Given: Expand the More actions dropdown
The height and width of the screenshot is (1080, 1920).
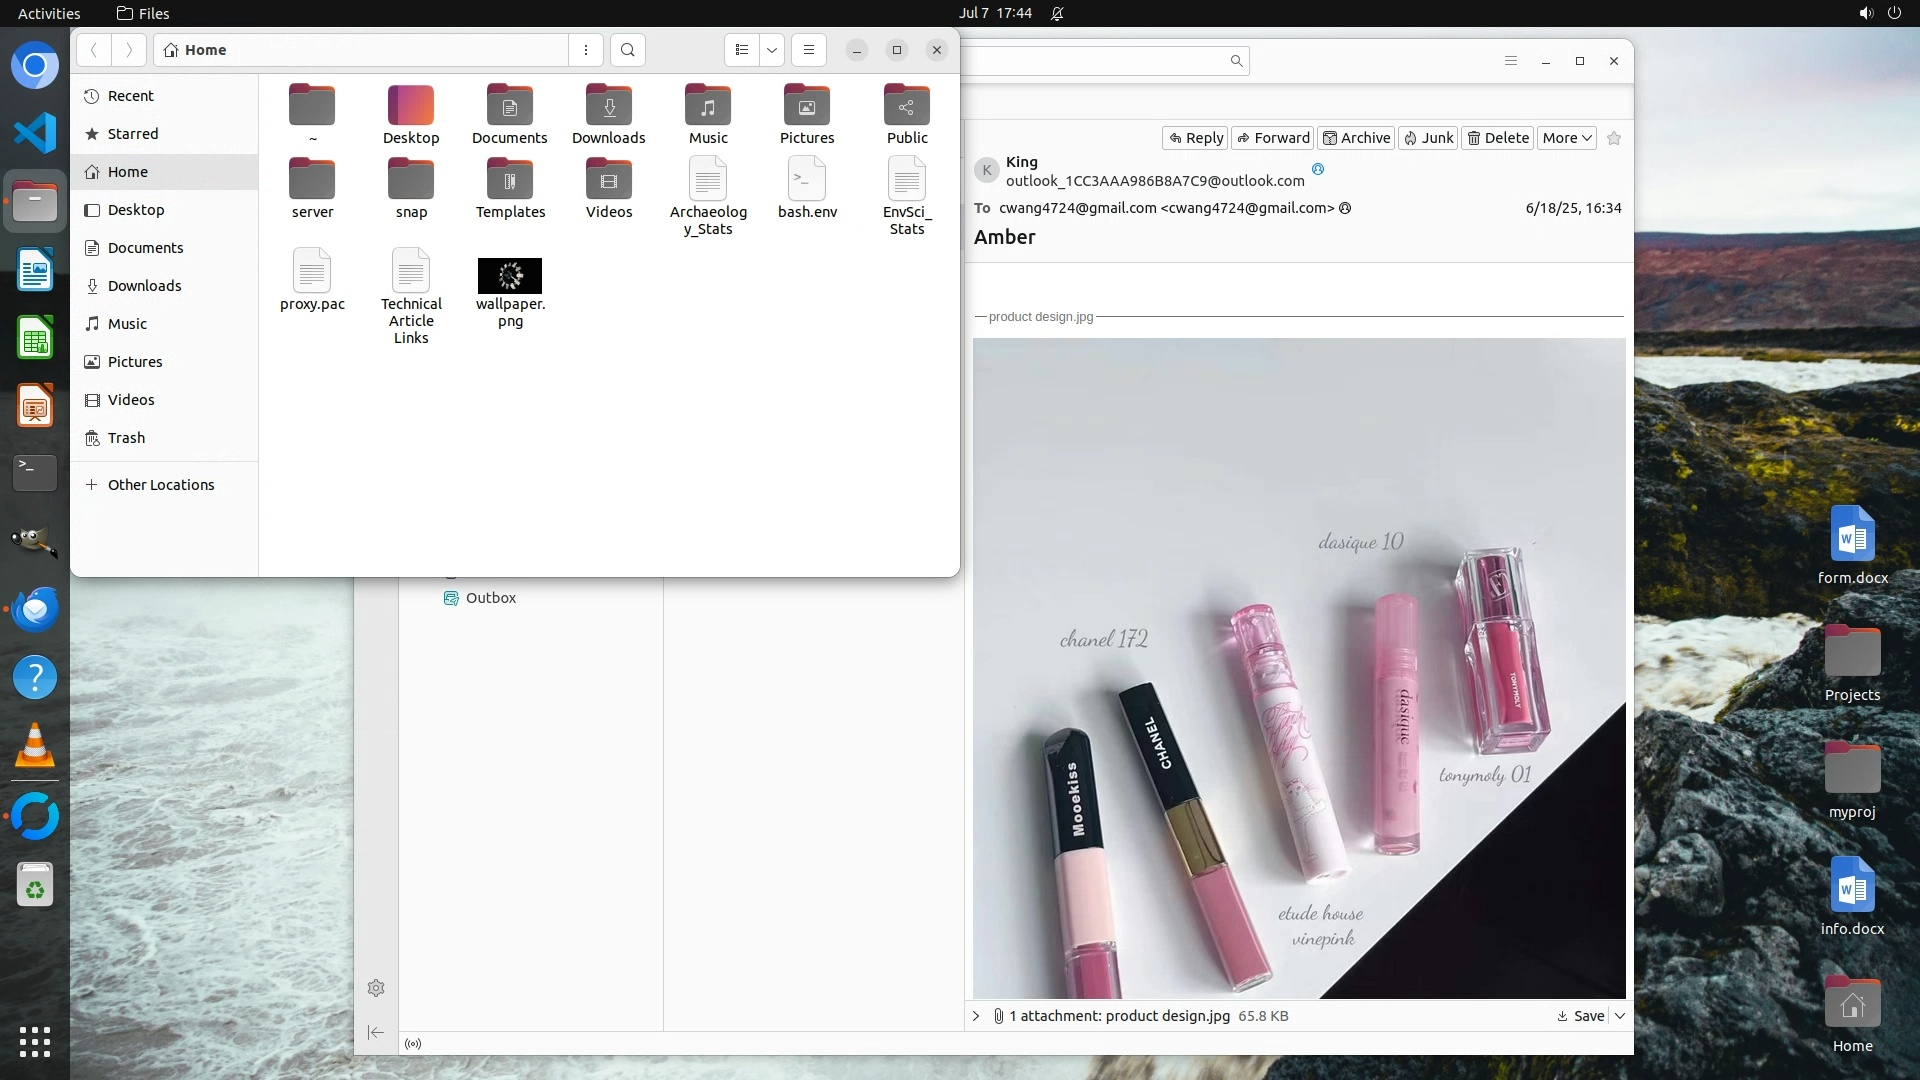Looking at the screenshot, I should click(1566, 139).
